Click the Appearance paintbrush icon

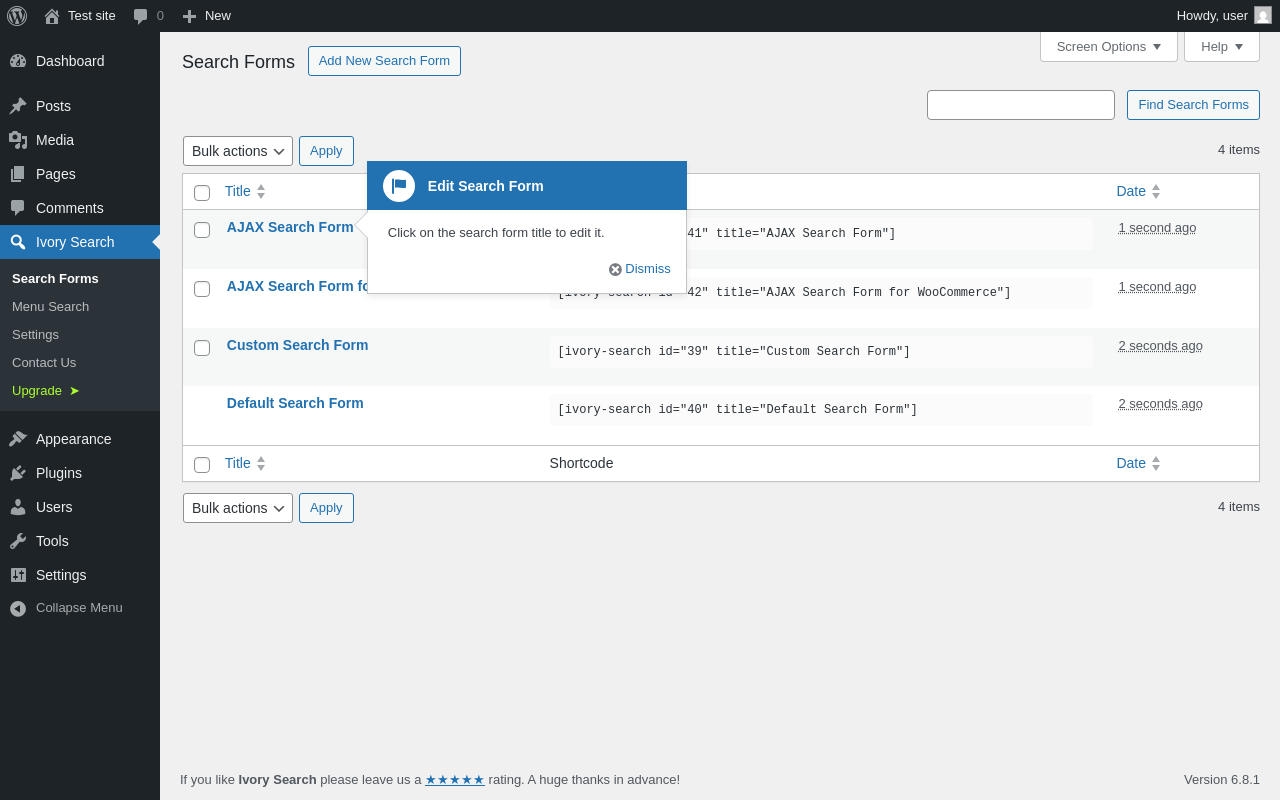(x=18, y=439)
